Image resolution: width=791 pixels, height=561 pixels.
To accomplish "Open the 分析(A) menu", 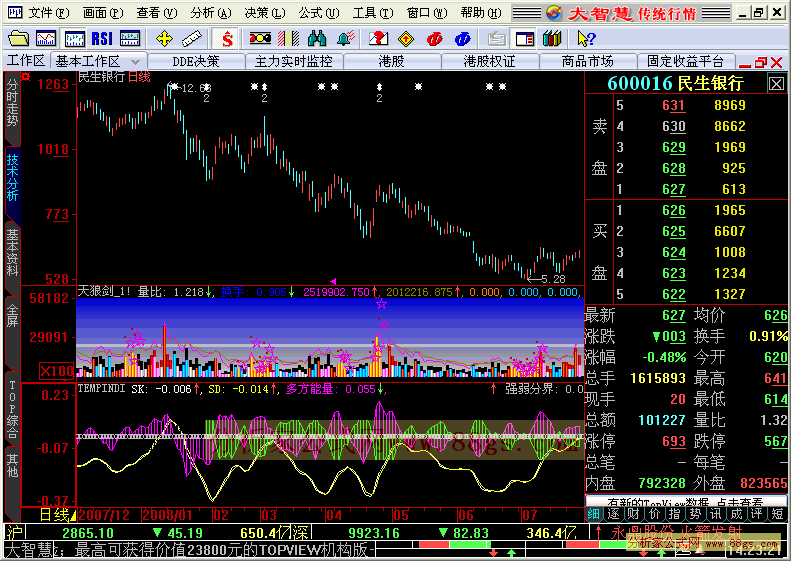I will pyautogui.click(x=210, y=13).
